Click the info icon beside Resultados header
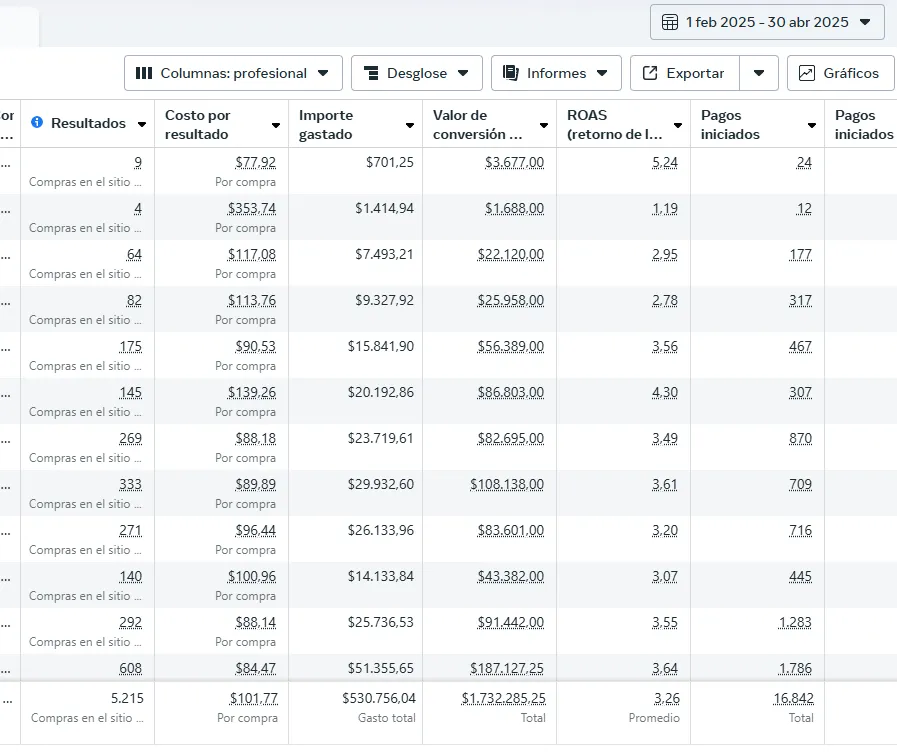Viewport: 897px width, 756px height. [37, 122]
